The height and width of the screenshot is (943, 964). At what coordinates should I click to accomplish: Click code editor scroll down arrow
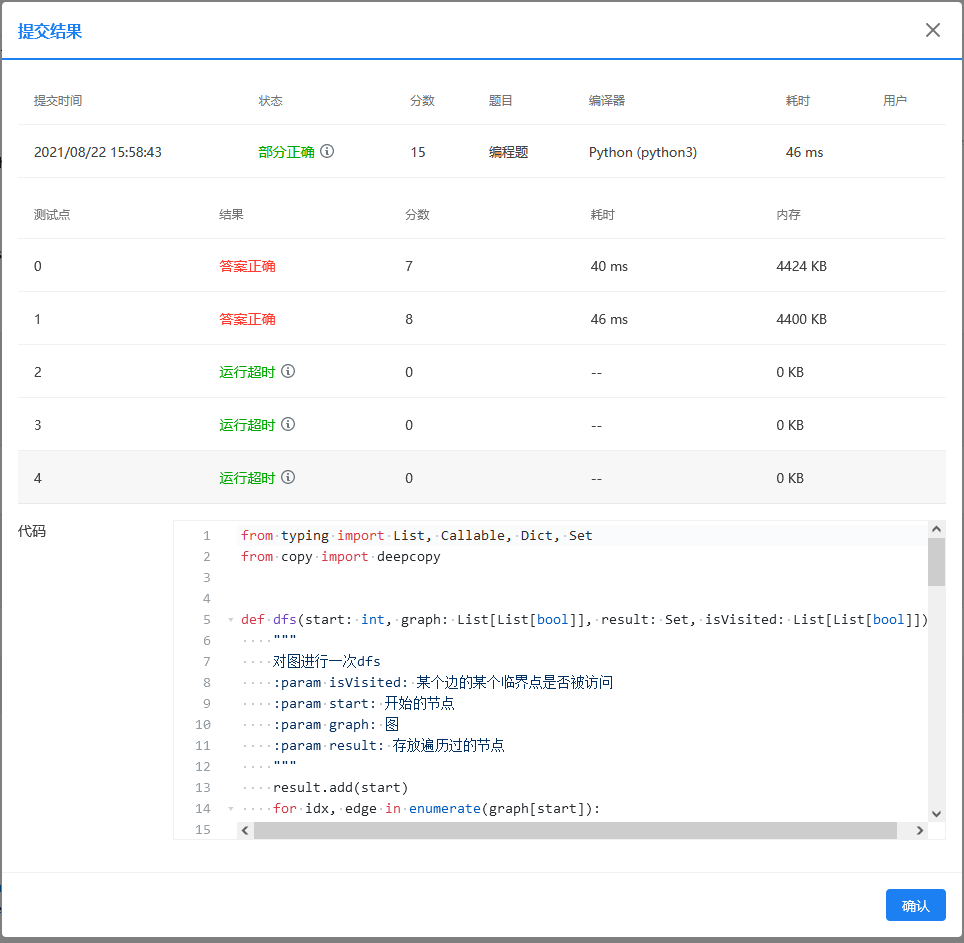coord(936,813)
